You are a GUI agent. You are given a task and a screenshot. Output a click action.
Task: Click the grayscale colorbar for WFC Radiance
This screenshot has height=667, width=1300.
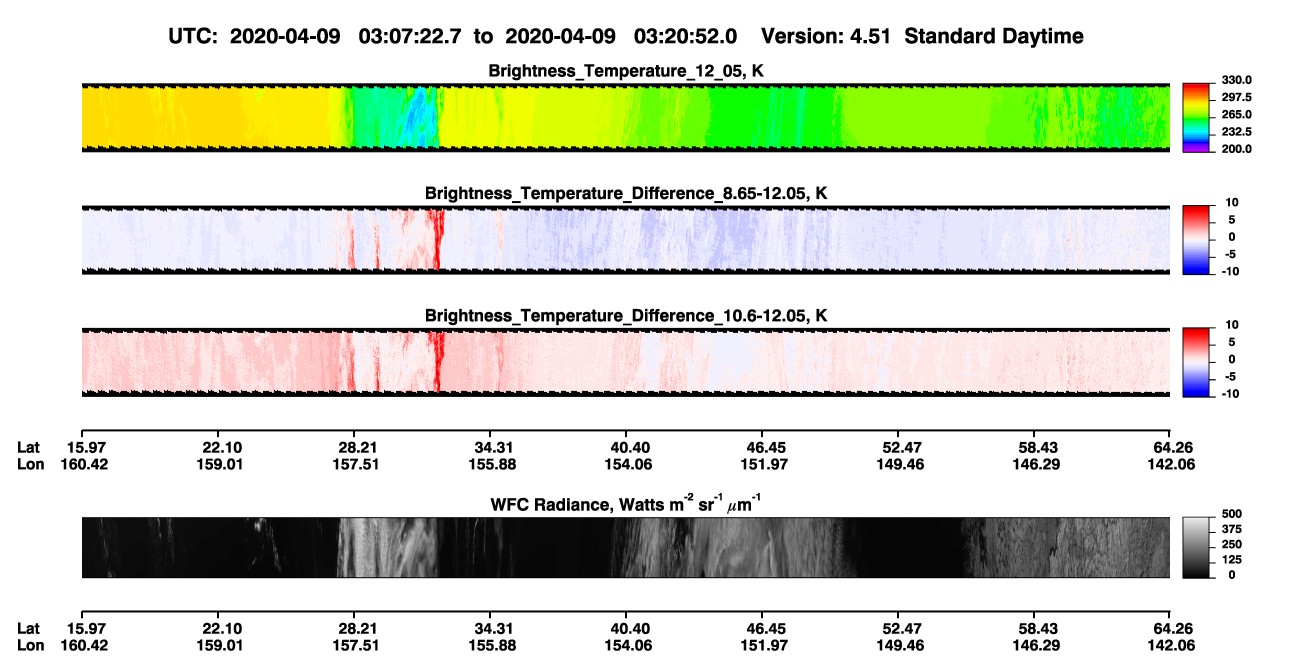click(x=1196, y=547)
